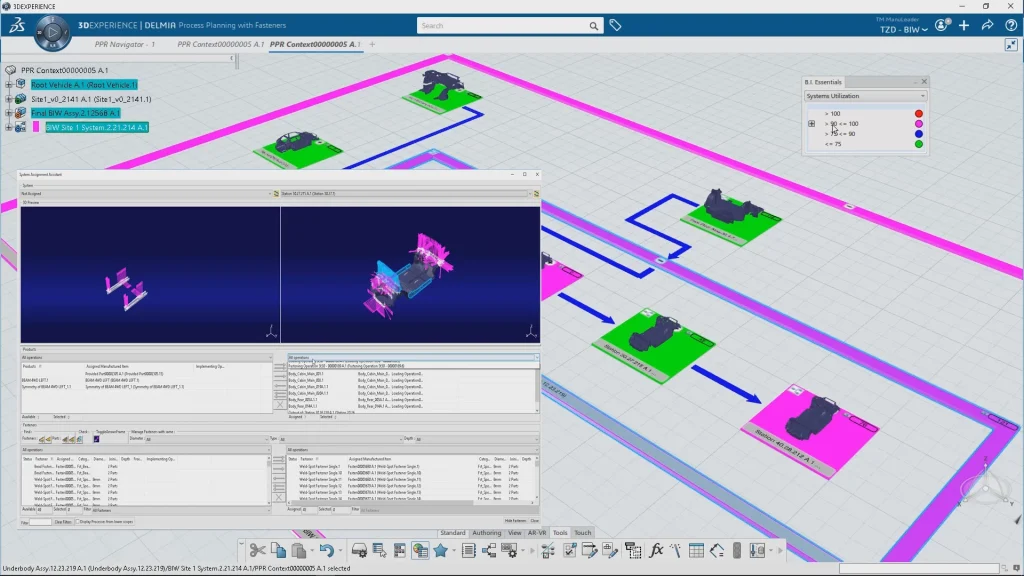Screen dimensions: 1024x576
Task: Click the Share arrow icon
Action: click(x=987, y=25)
